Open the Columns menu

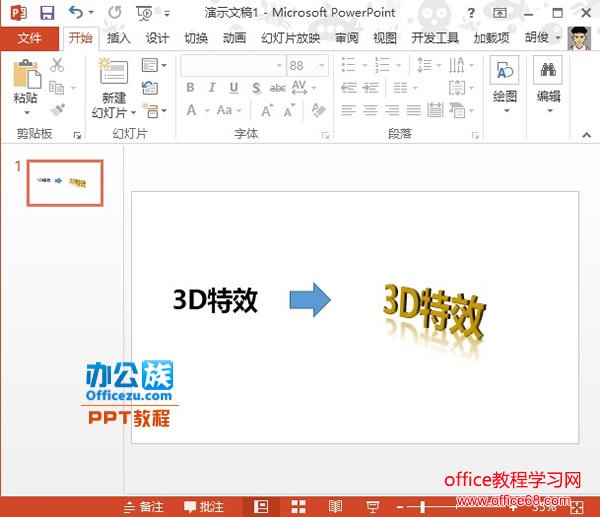[405, 88]
